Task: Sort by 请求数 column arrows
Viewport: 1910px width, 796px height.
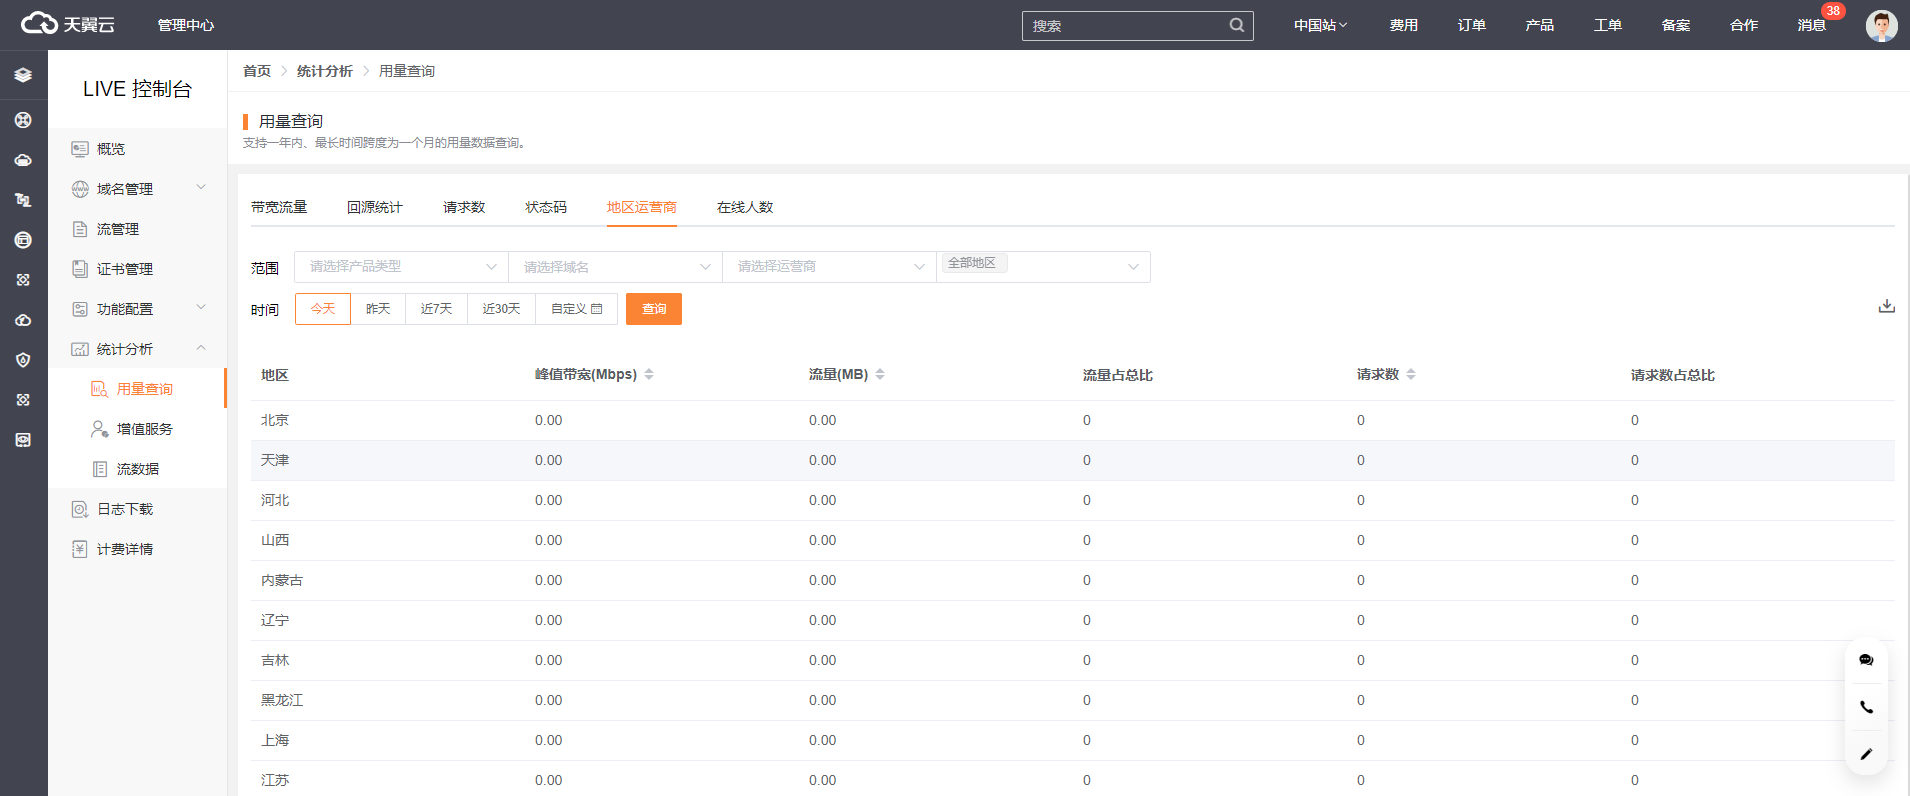Action: coord(1411,374)
